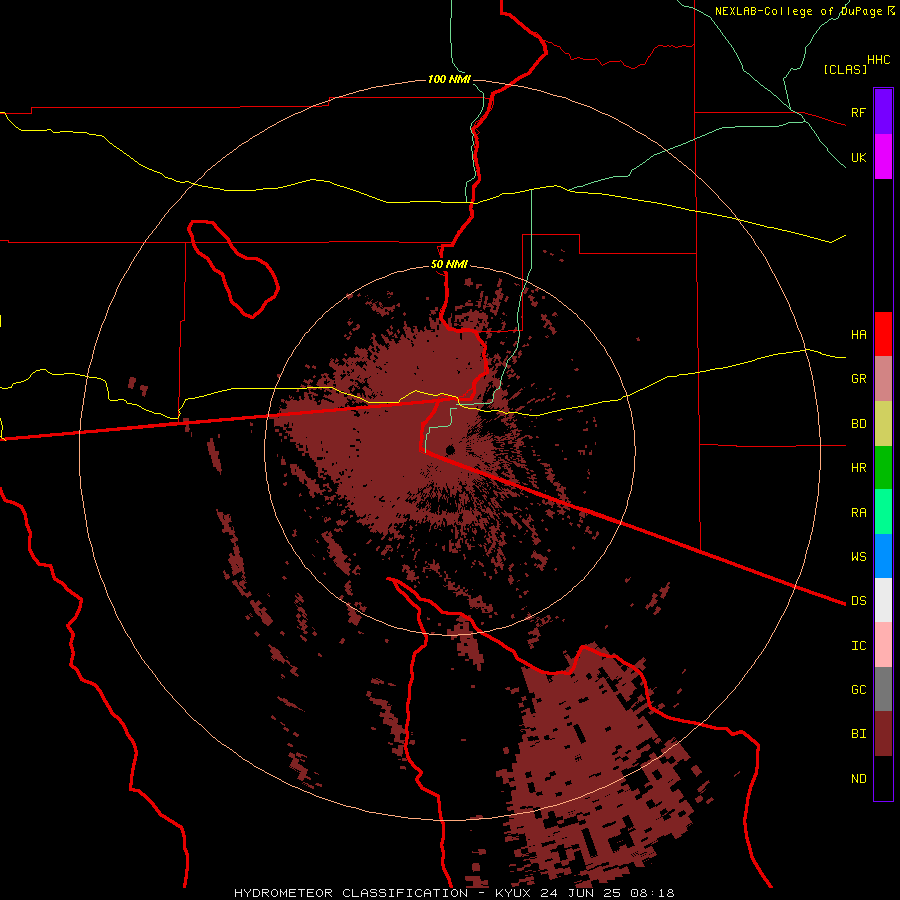Click the IC legend label
900x900 pixels.
coord(858,646)
